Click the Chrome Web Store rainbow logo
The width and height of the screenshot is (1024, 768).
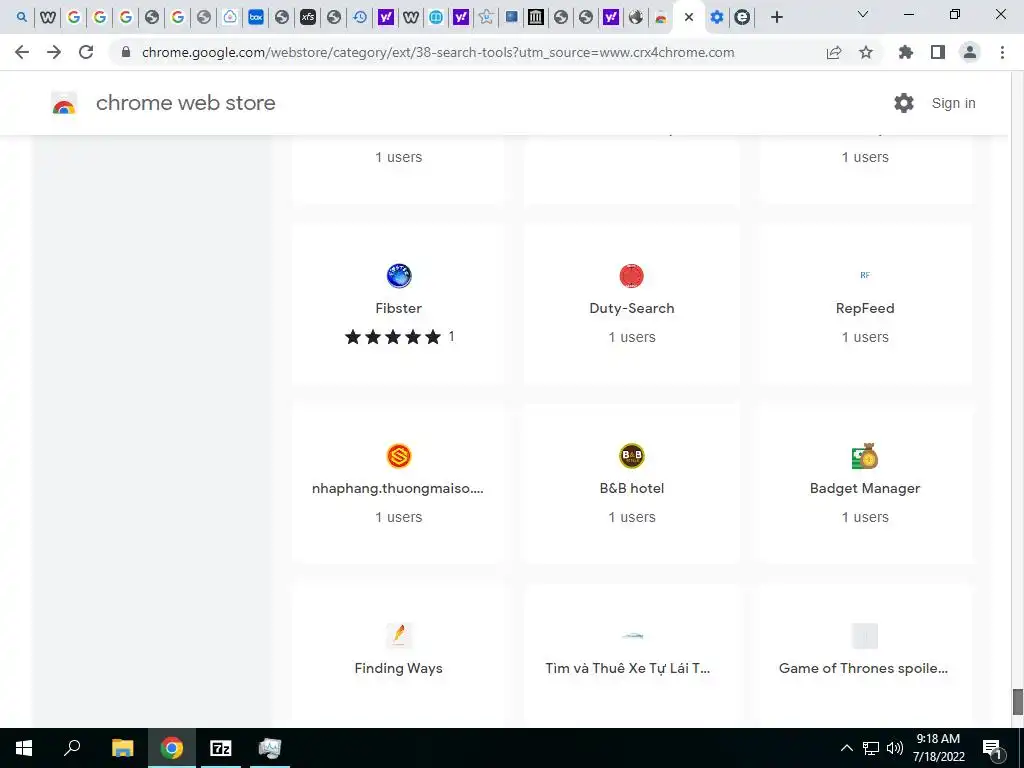pos(64,103)
